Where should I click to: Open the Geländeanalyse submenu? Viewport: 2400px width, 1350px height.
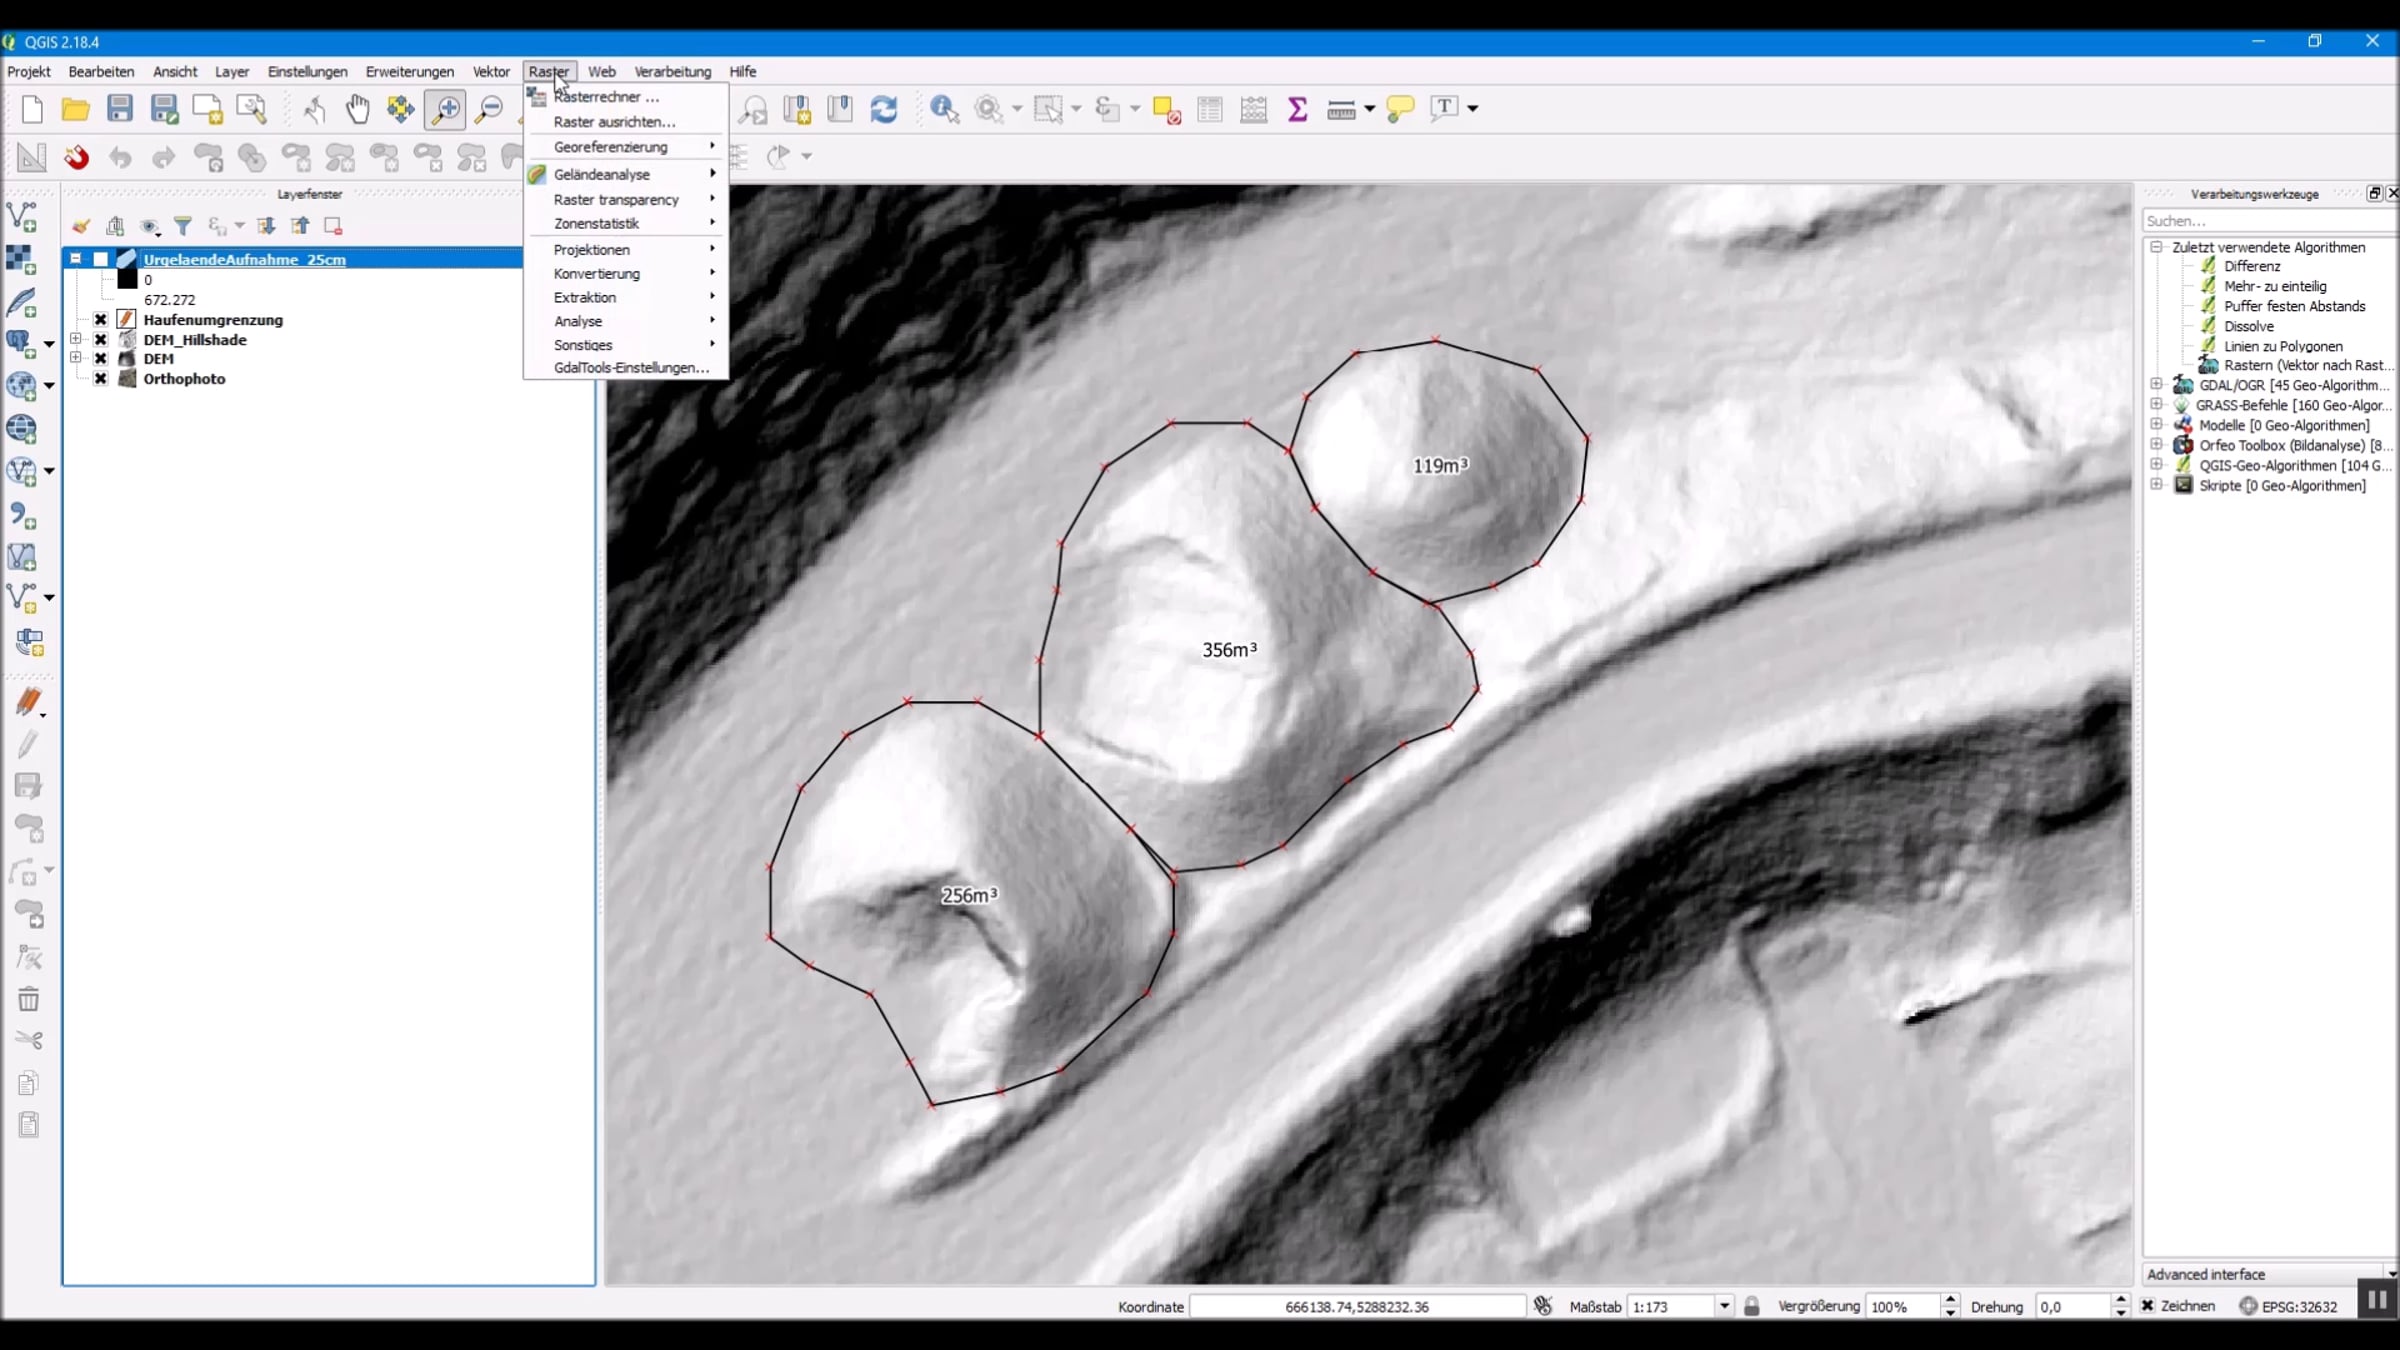click(602, 174)
